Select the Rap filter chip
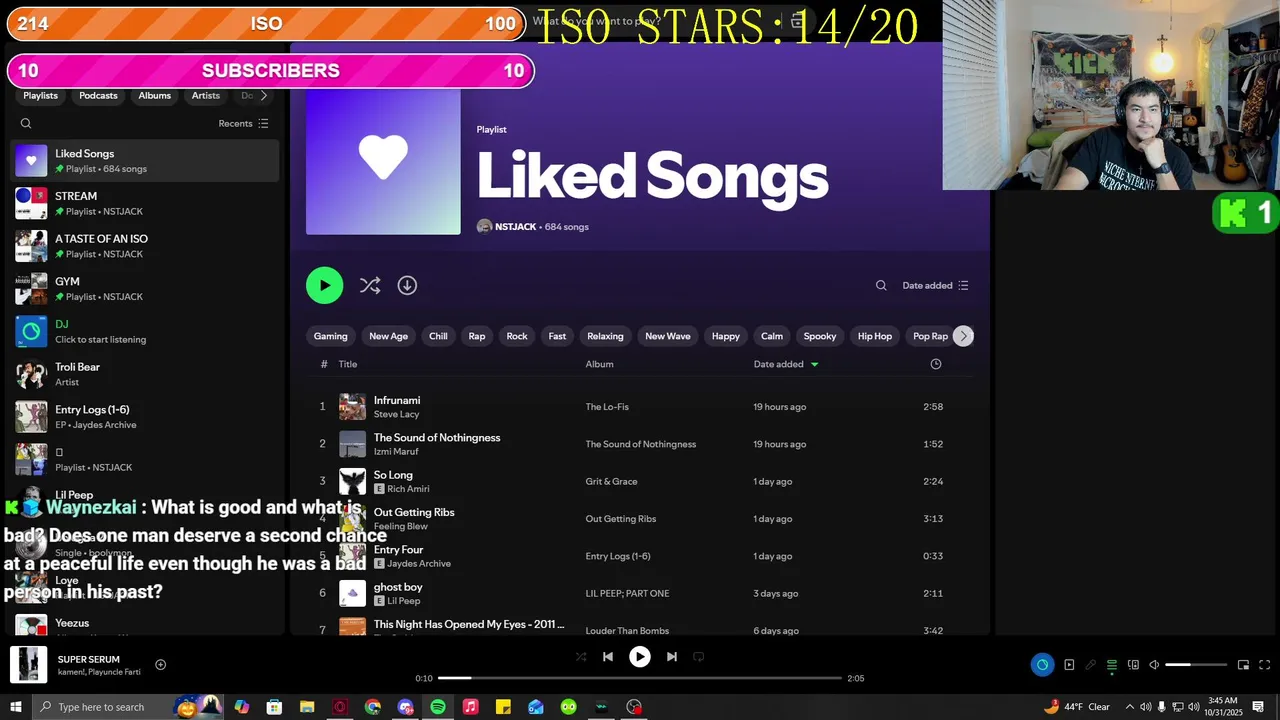This screenshot has width=1280, height=720. [477, 336]
